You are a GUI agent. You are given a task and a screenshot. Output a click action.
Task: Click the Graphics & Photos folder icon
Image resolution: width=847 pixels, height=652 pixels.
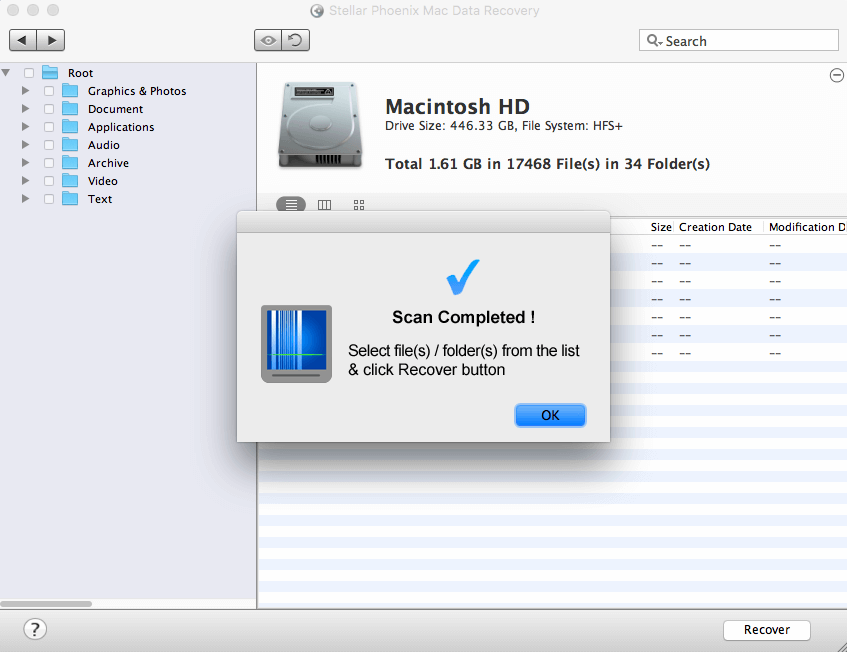click(x=70, y=91)
